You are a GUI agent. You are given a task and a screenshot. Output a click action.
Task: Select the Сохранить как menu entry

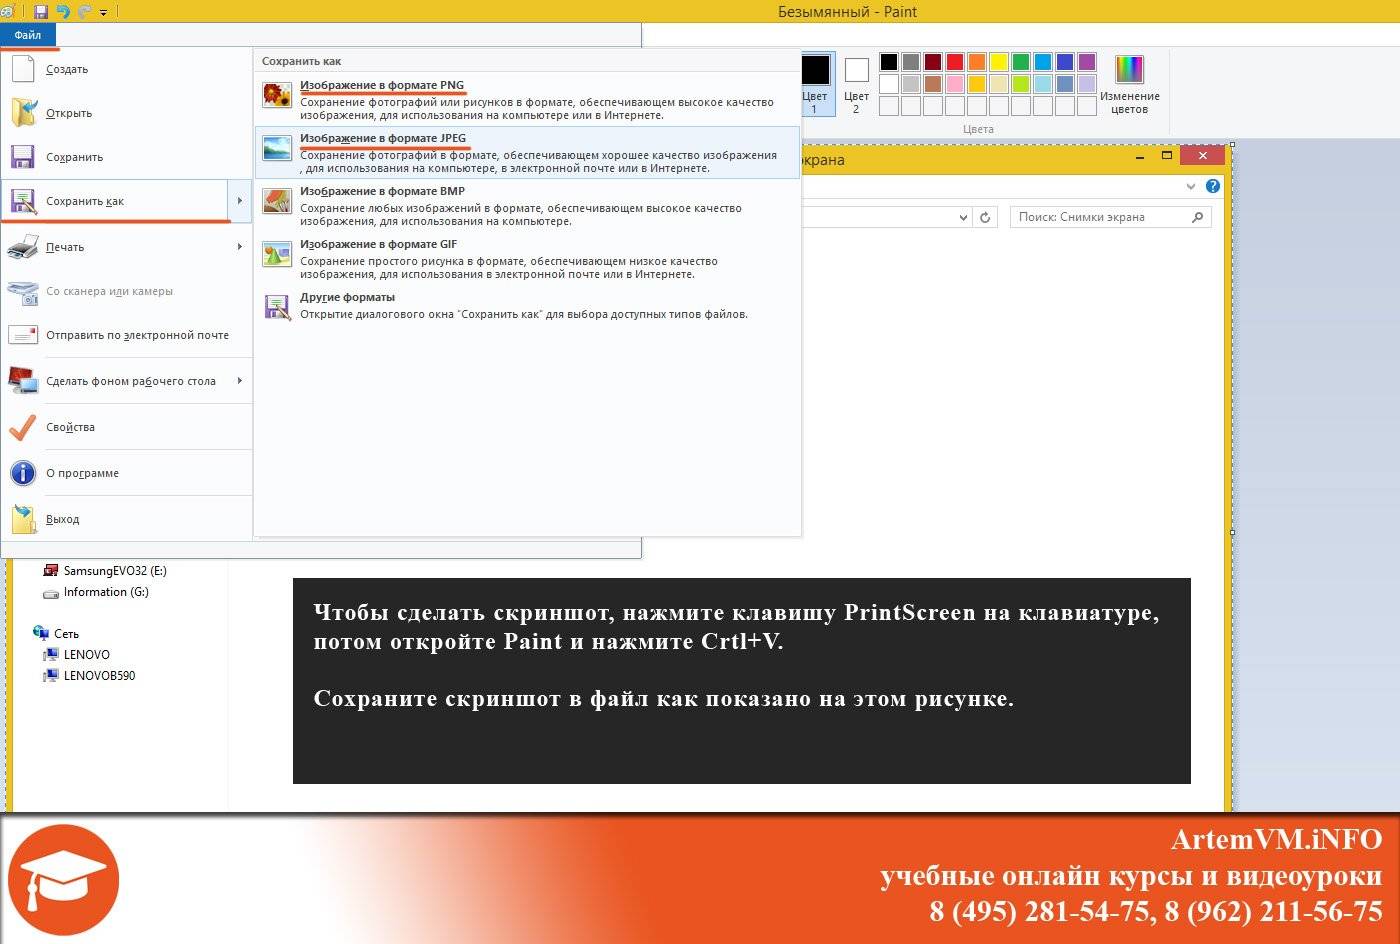click(115, 201)
